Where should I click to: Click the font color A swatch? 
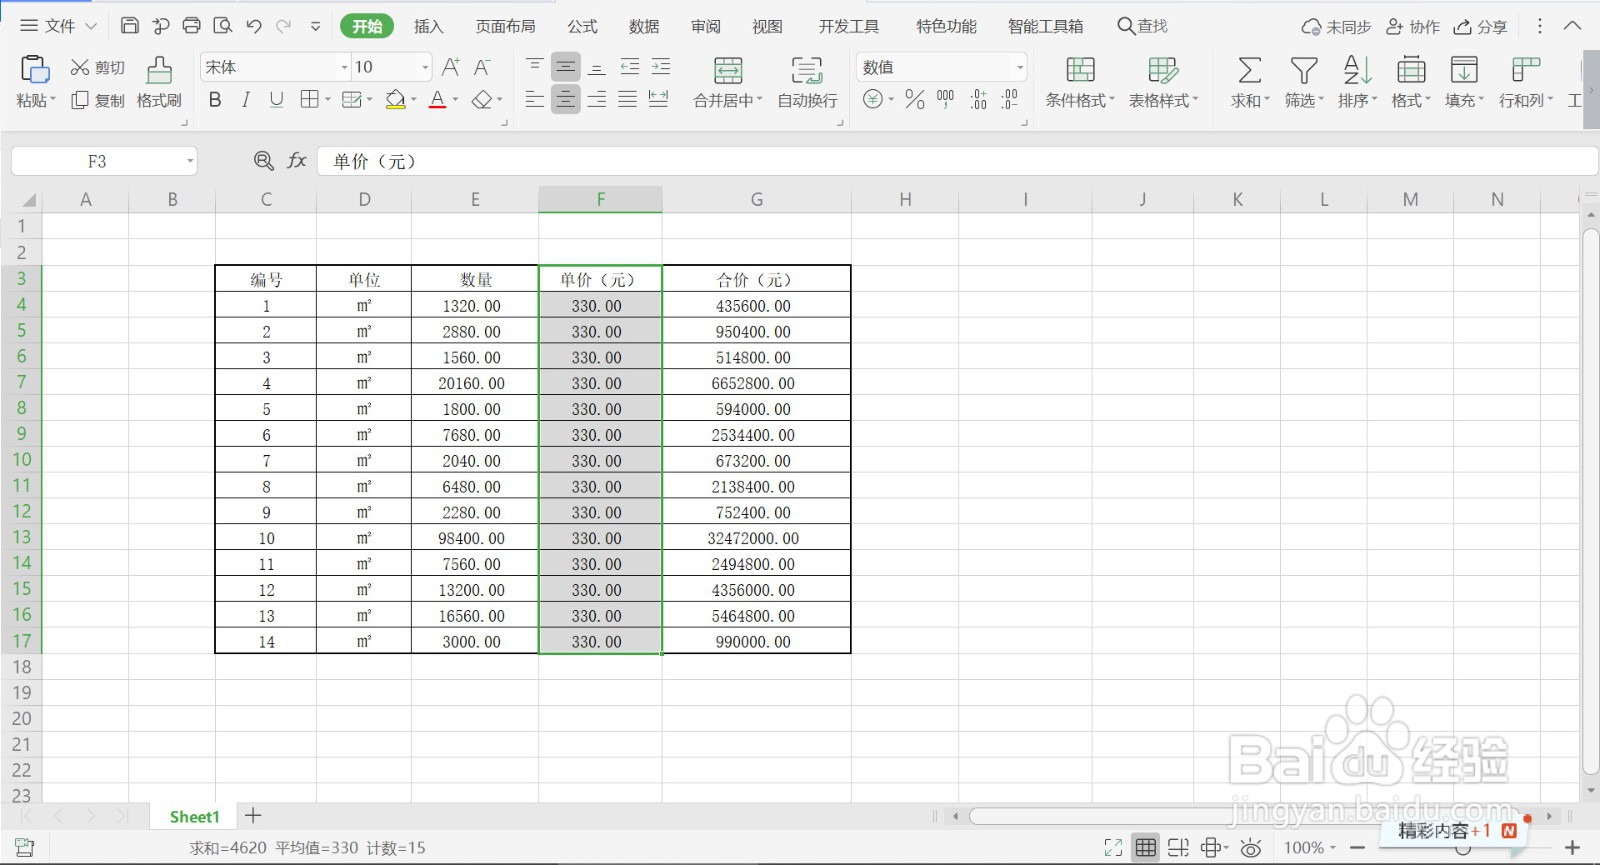click(x=437, y=99)
